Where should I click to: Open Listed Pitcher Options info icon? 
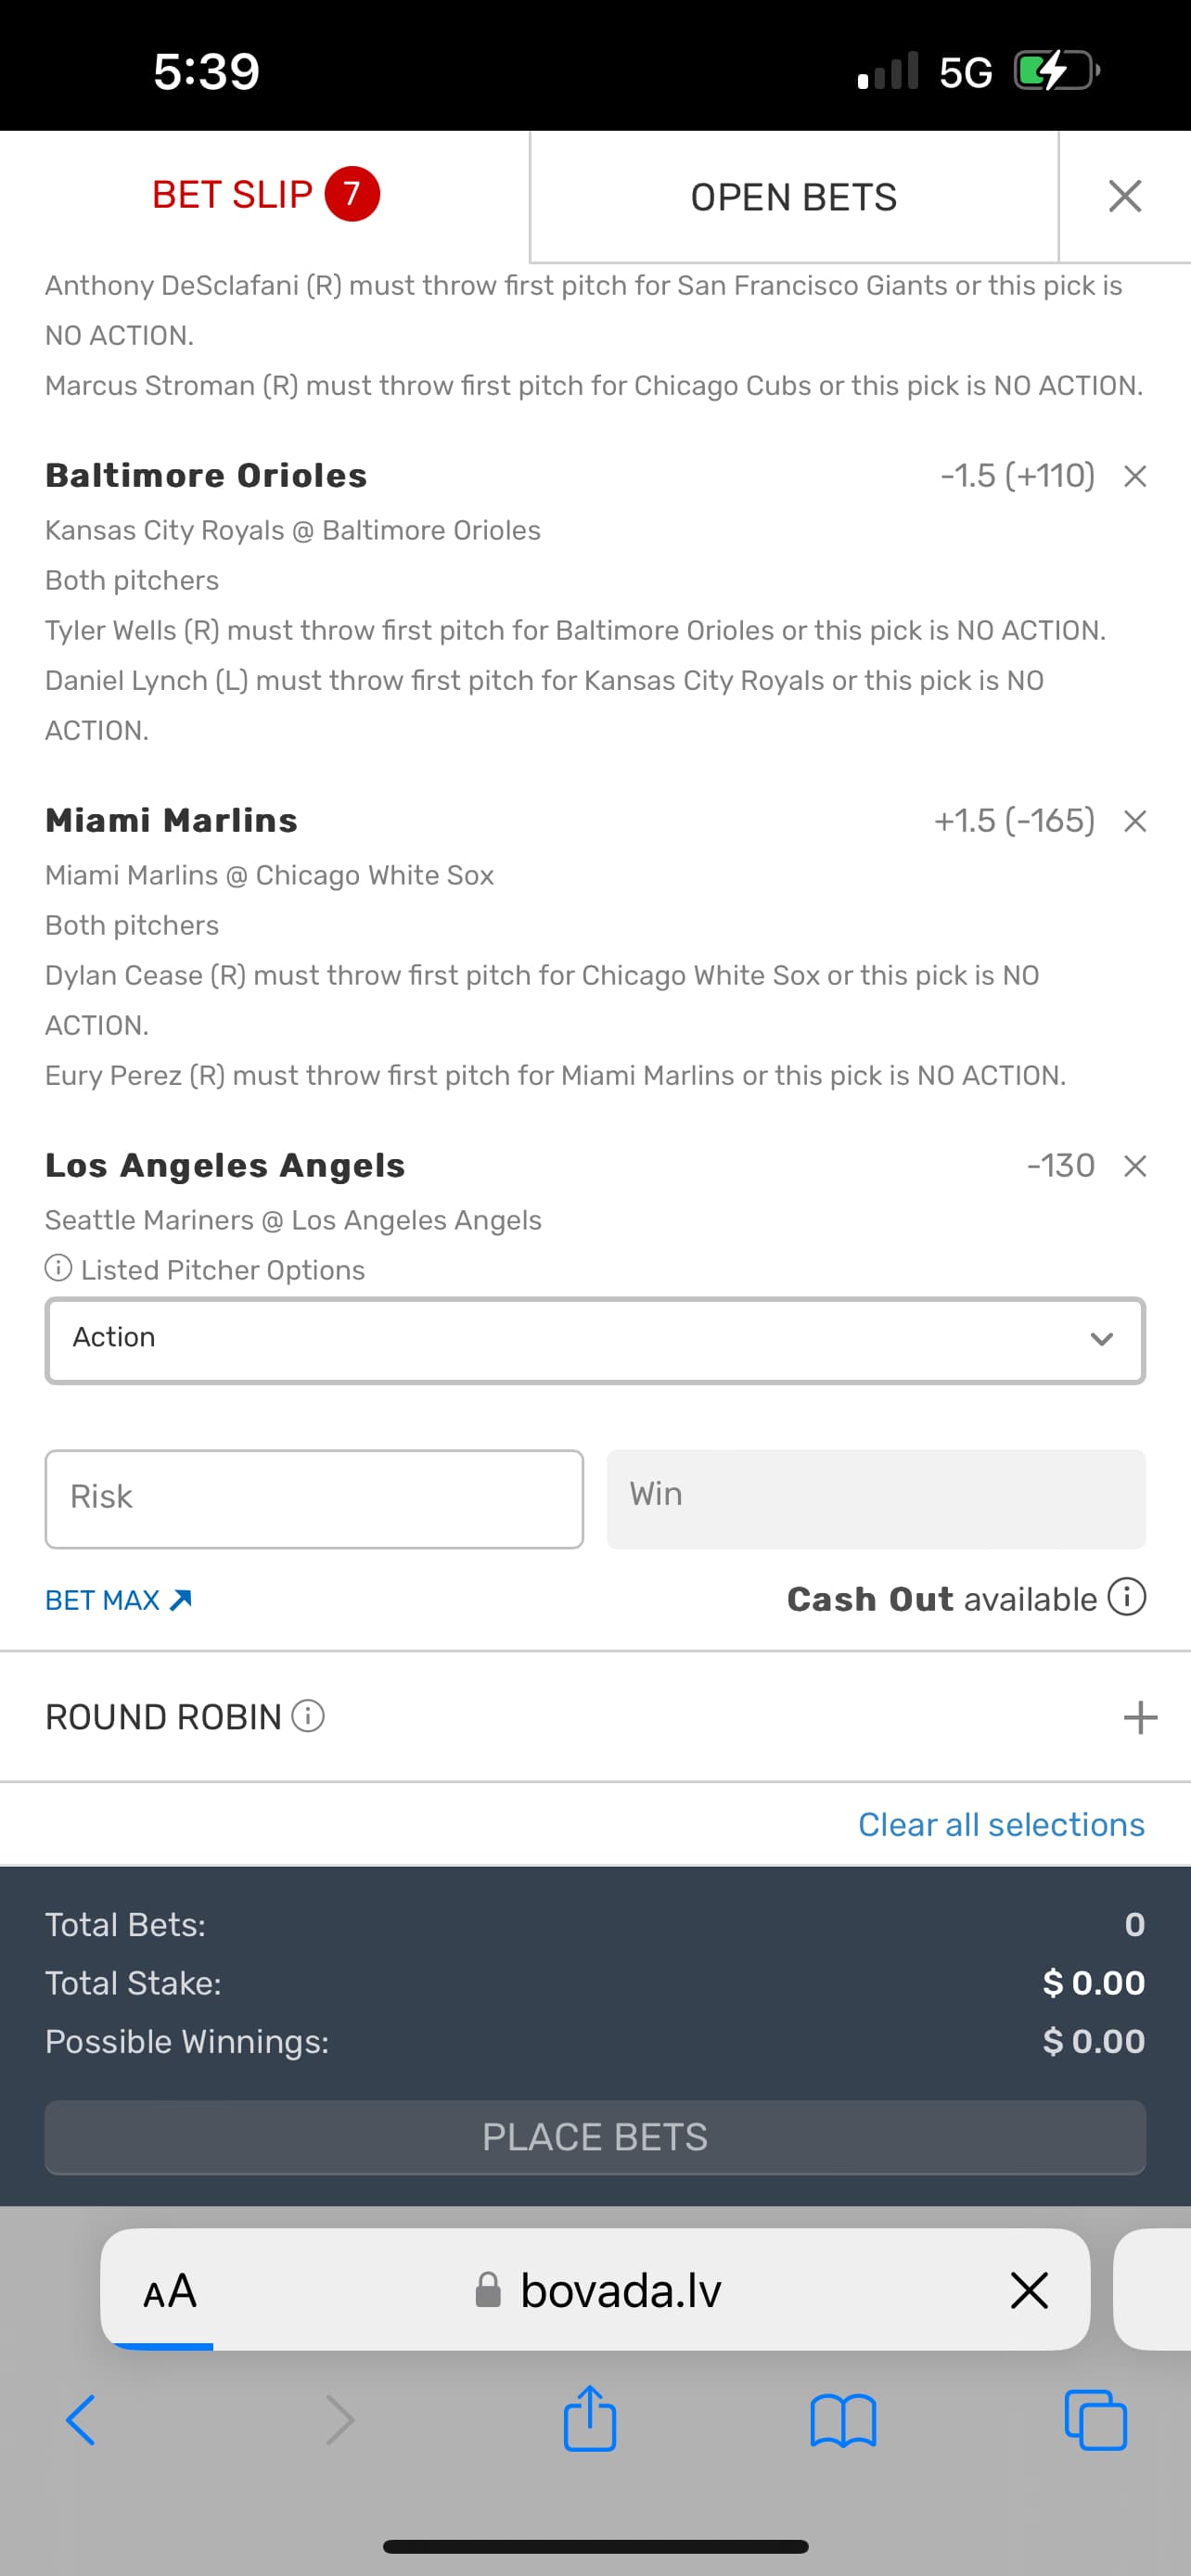59,1268
